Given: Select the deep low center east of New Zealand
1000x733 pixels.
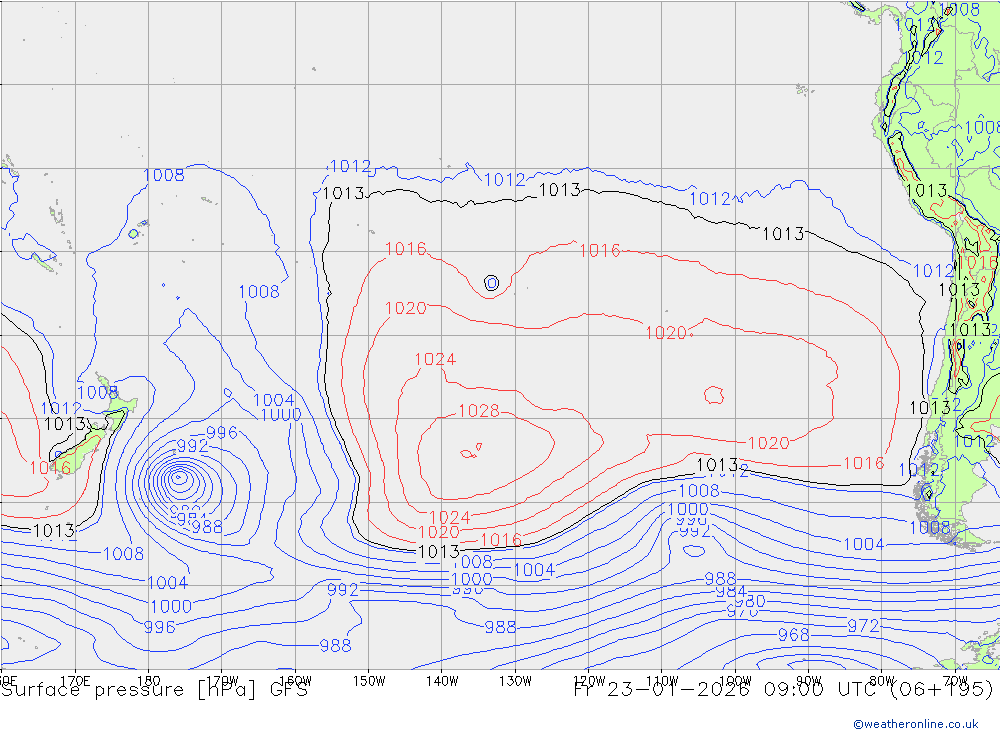Looking at the screenshot, I should [179, 477].
